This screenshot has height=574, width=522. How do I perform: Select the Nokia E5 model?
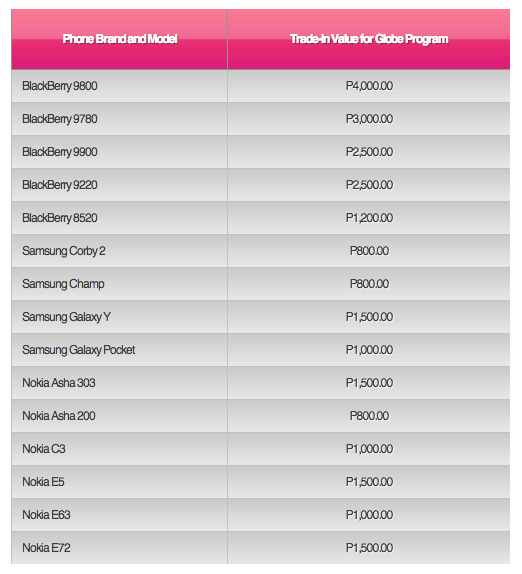click(43, 482)
